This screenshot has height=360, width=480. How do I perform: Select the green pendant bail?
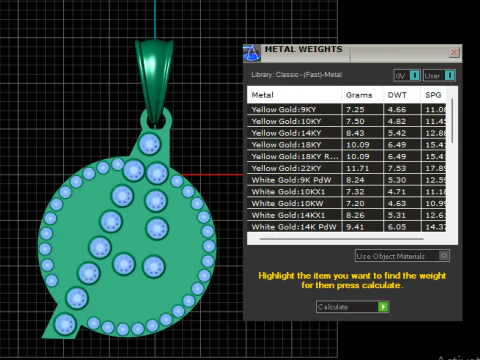[154, 81]
